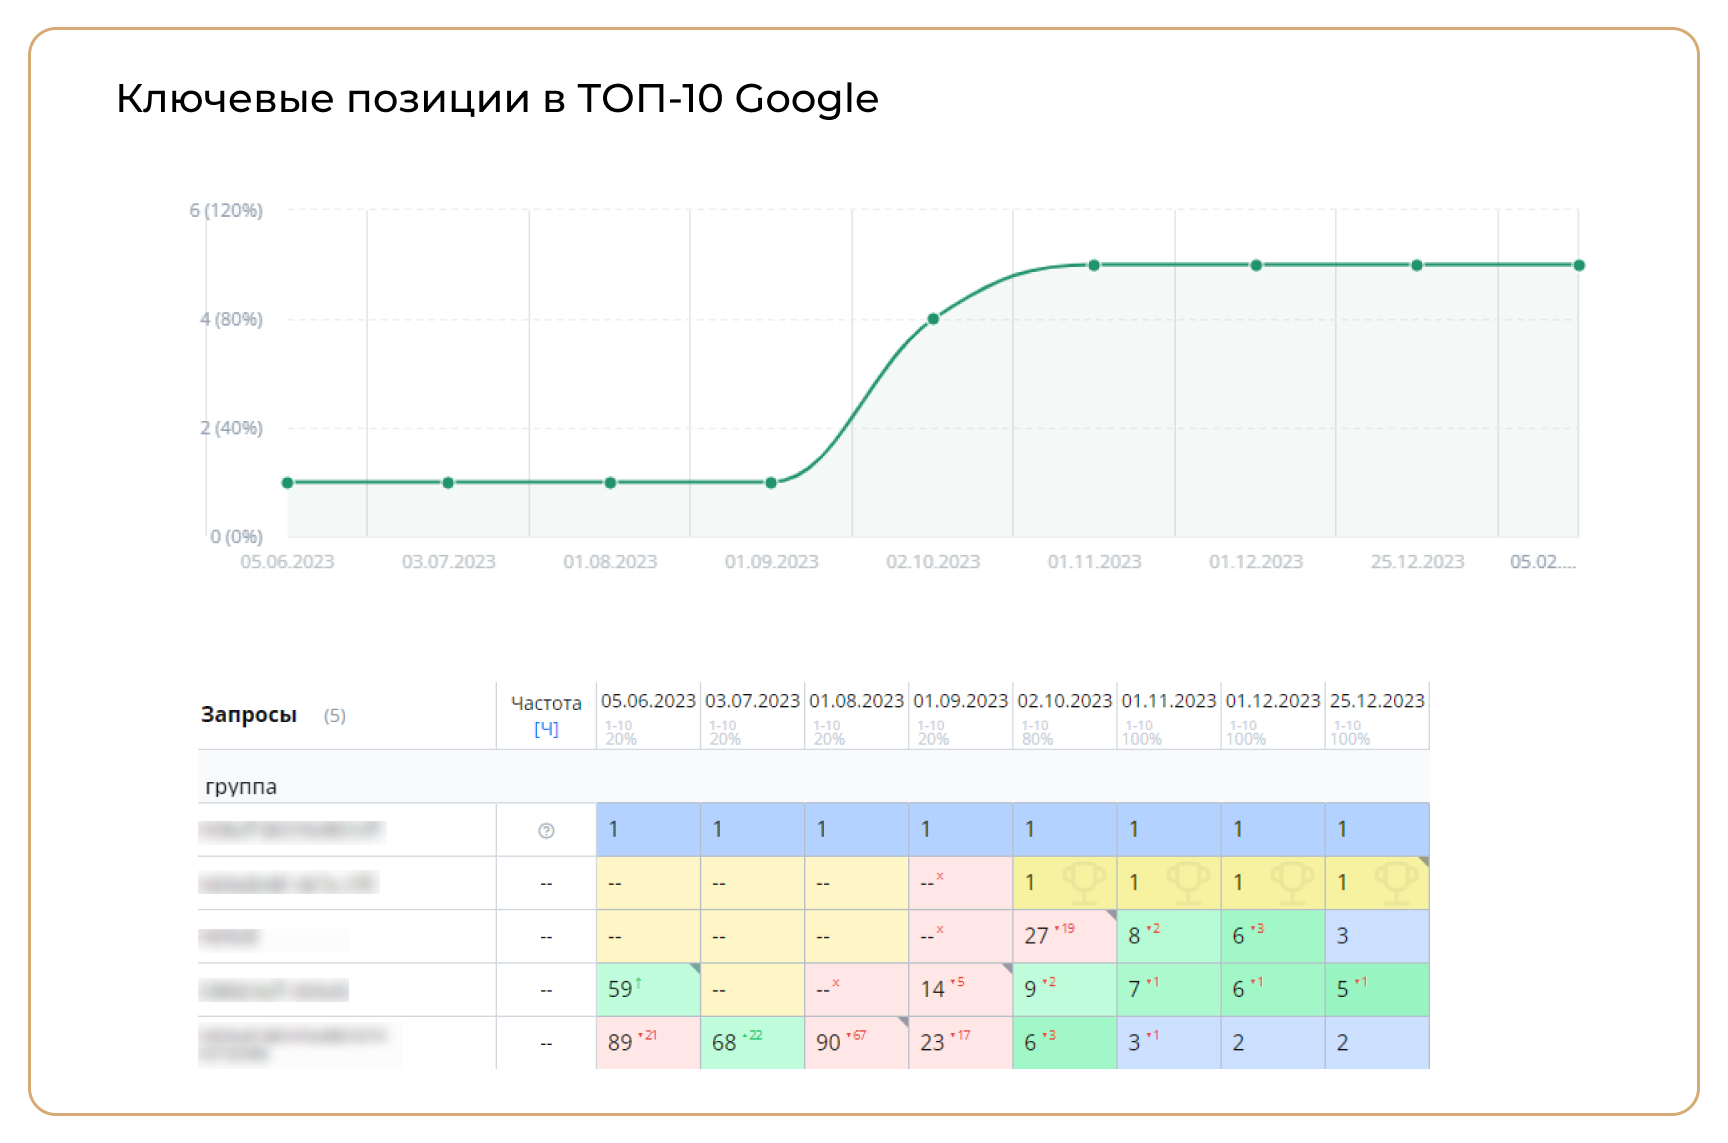The height and width of the screenshot is (1143, 1728).
Task: Open the [Ч] frequency link
Action: (546, 728)
